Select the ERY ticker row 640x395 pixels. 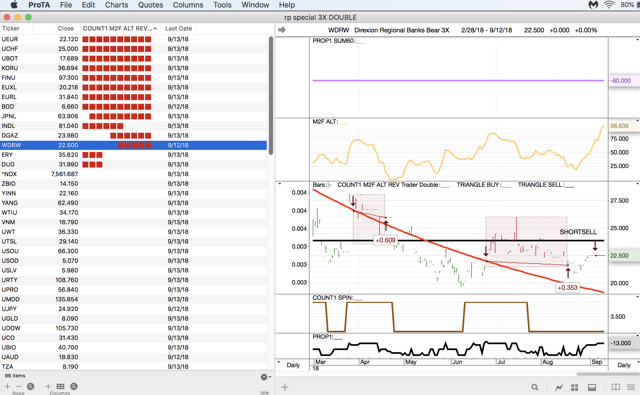[133, 155]
